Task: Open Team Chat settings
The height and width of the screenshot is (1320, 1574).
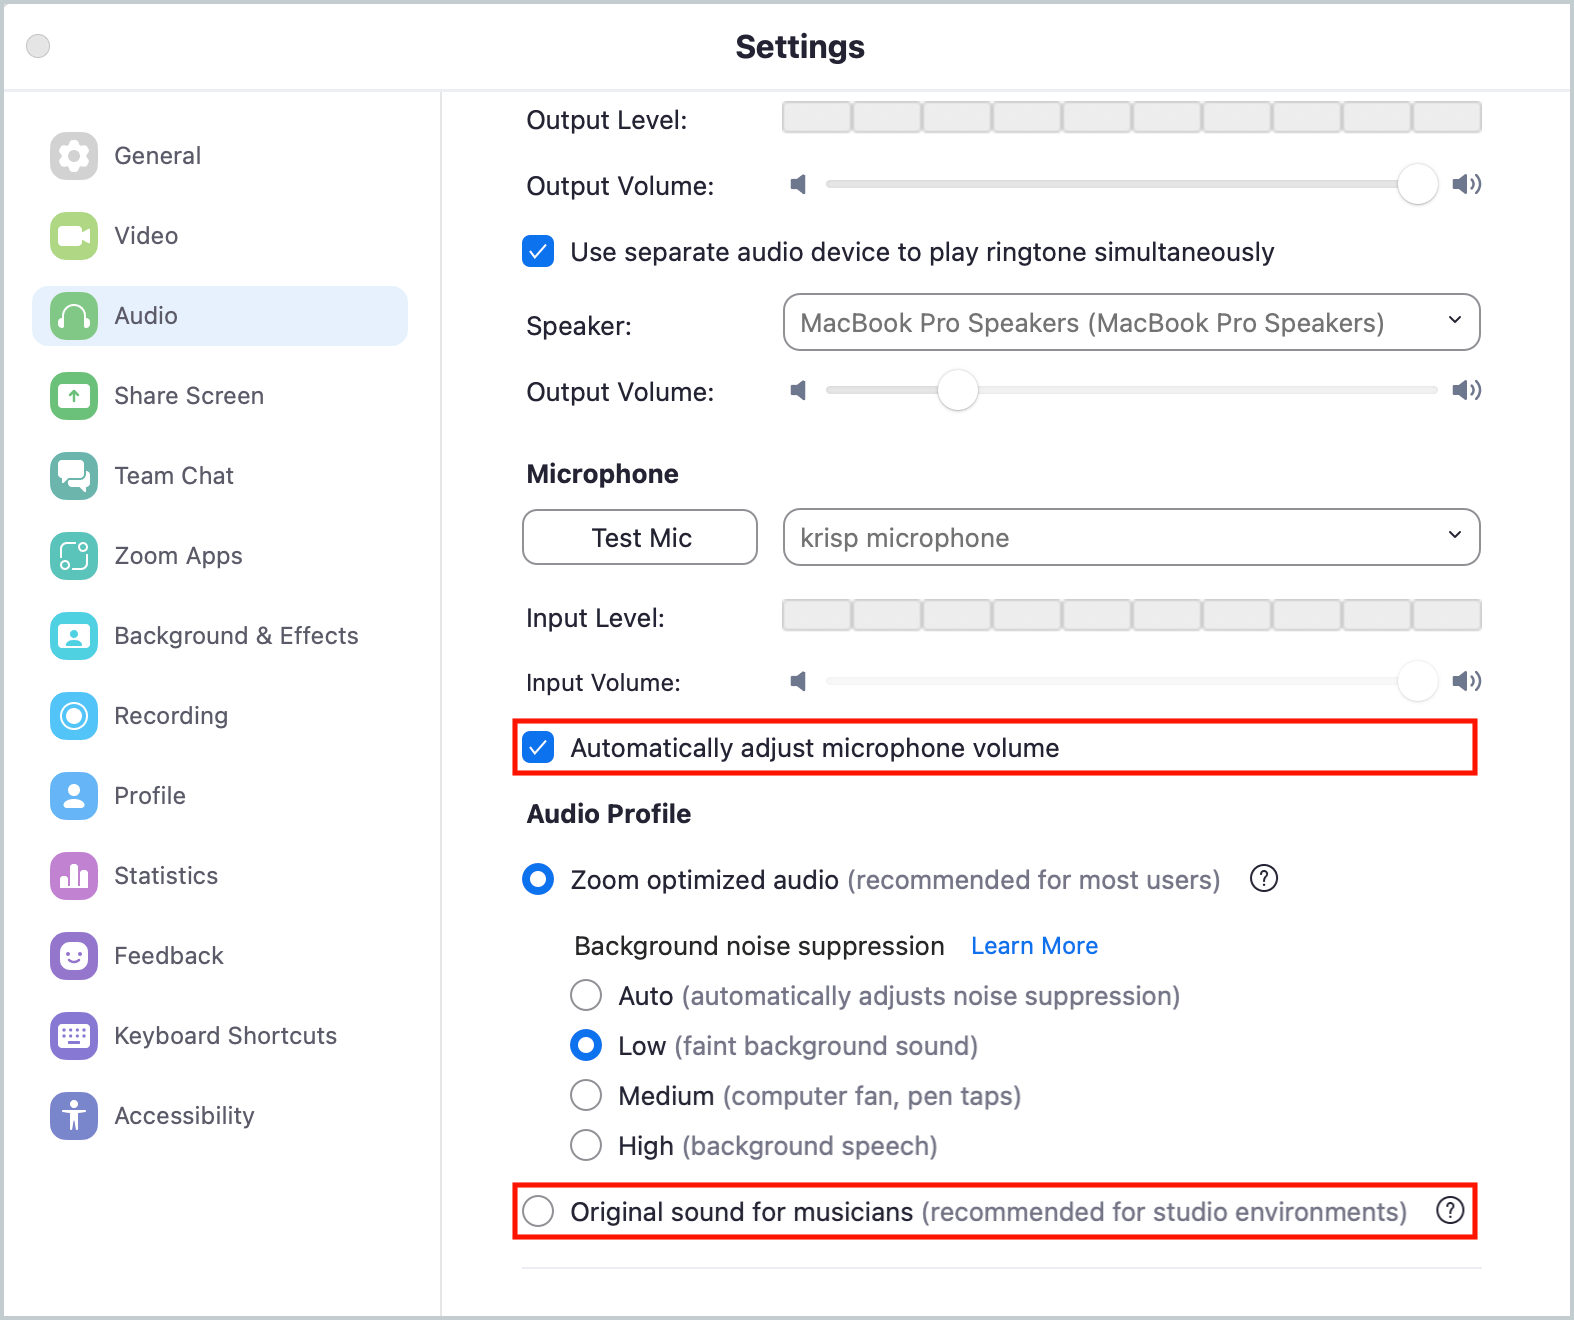Action: coord(220,476)
